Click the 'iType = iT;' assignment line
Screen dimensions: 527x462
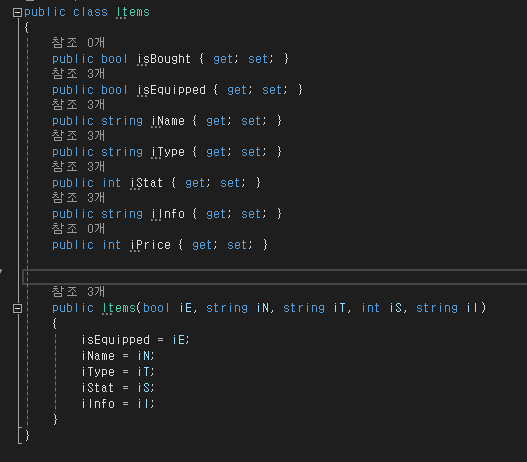tap(118, 372)
